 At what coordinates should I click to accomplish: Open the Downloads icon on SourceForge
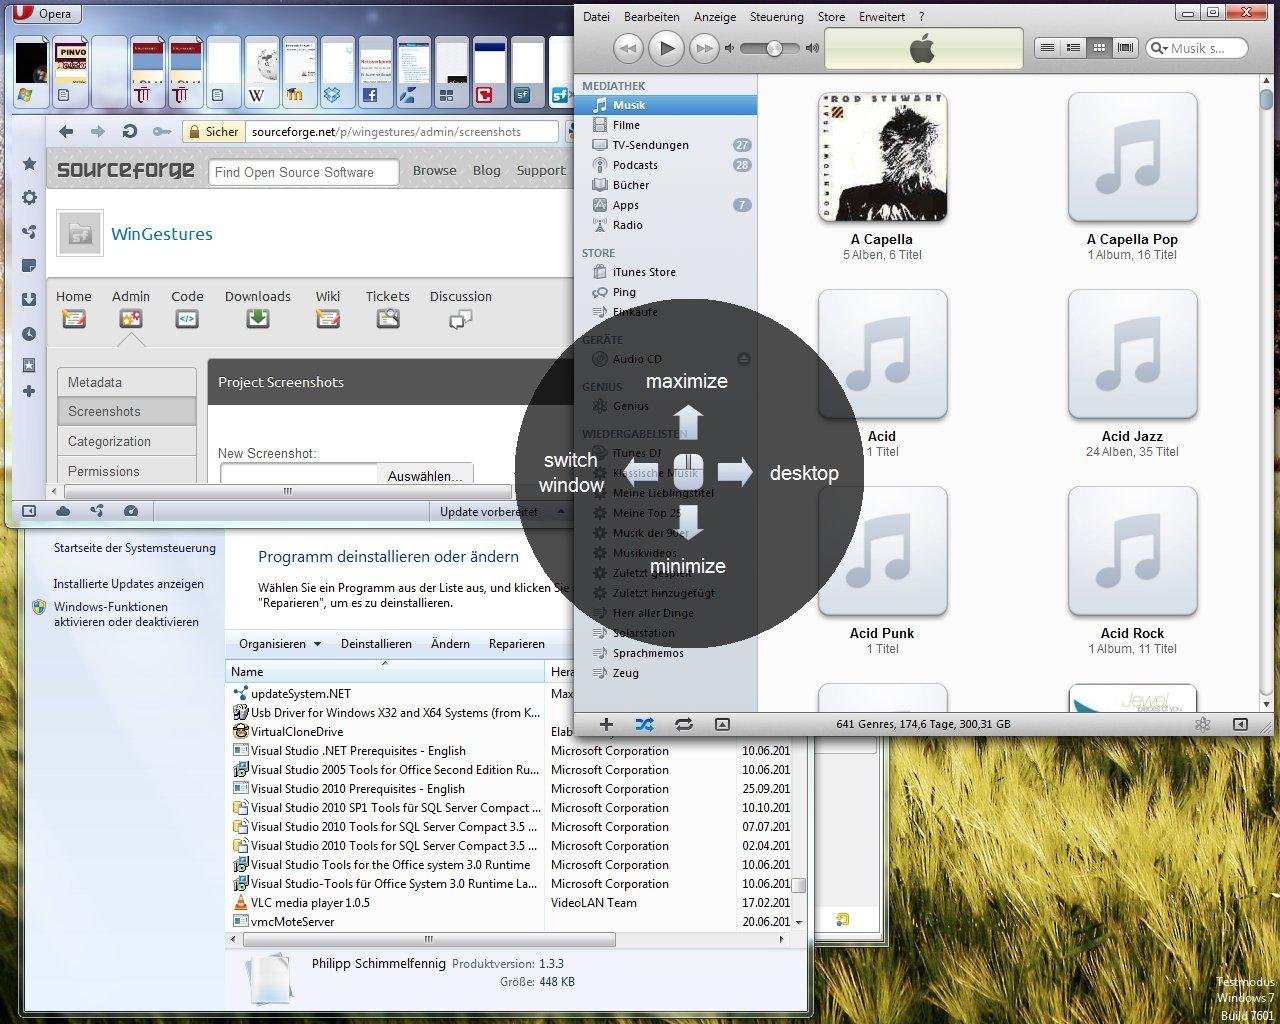tap(258, 318)
